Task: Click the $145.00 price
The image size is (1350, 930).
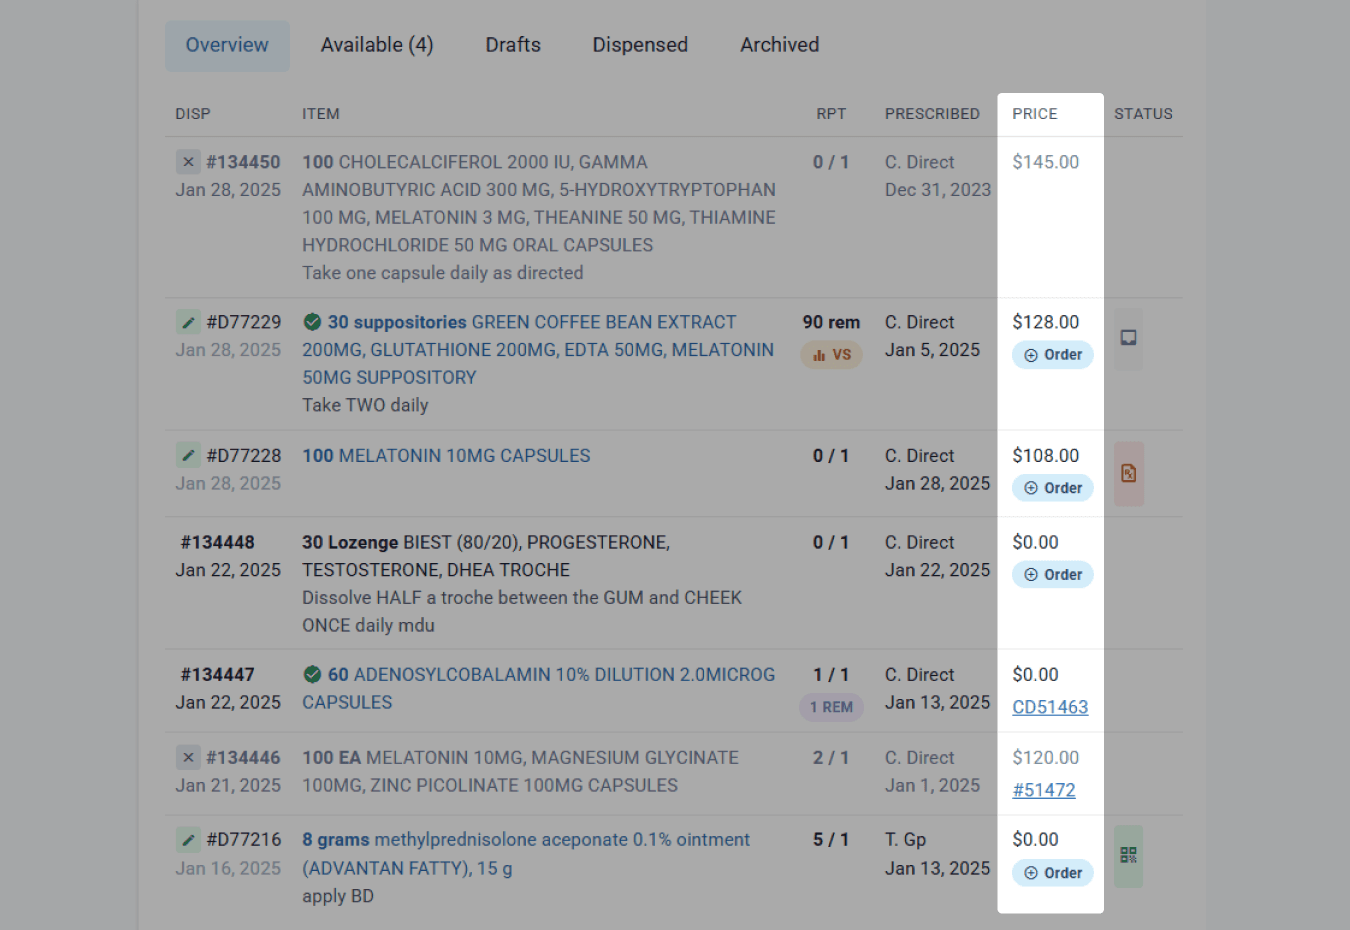Action: (1045, 162)
